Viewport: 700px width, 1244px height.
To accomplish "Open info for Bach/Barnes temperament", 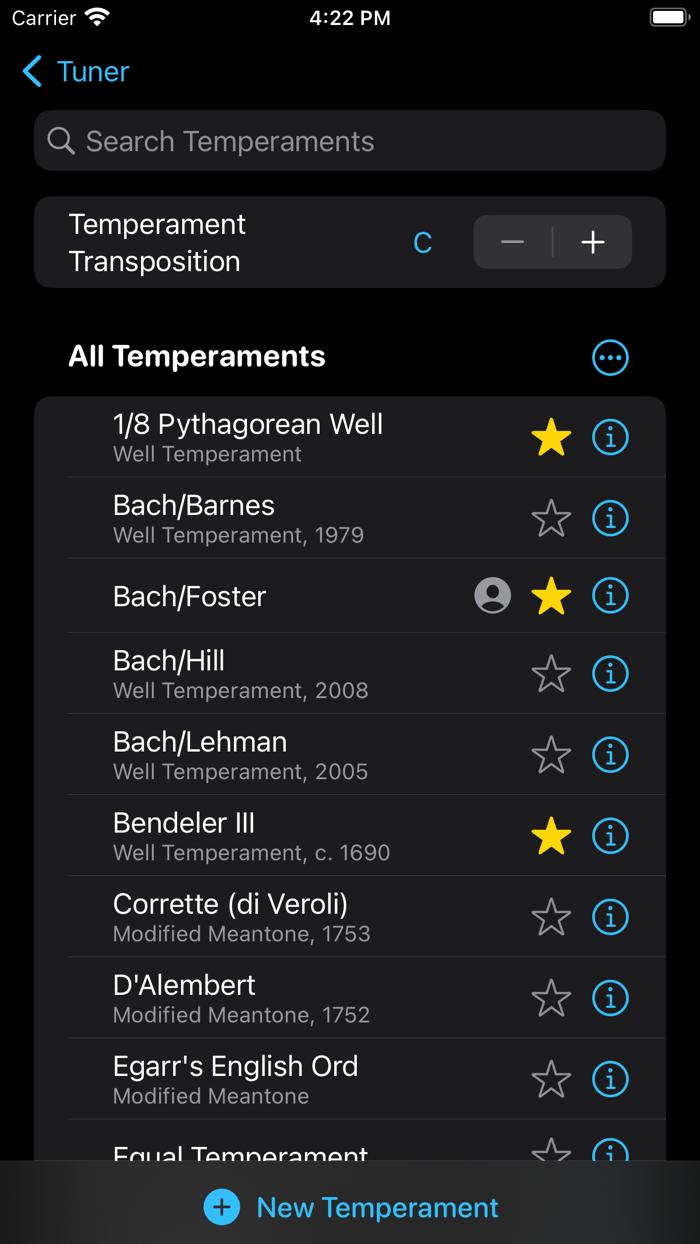I will tap(610, 518).
